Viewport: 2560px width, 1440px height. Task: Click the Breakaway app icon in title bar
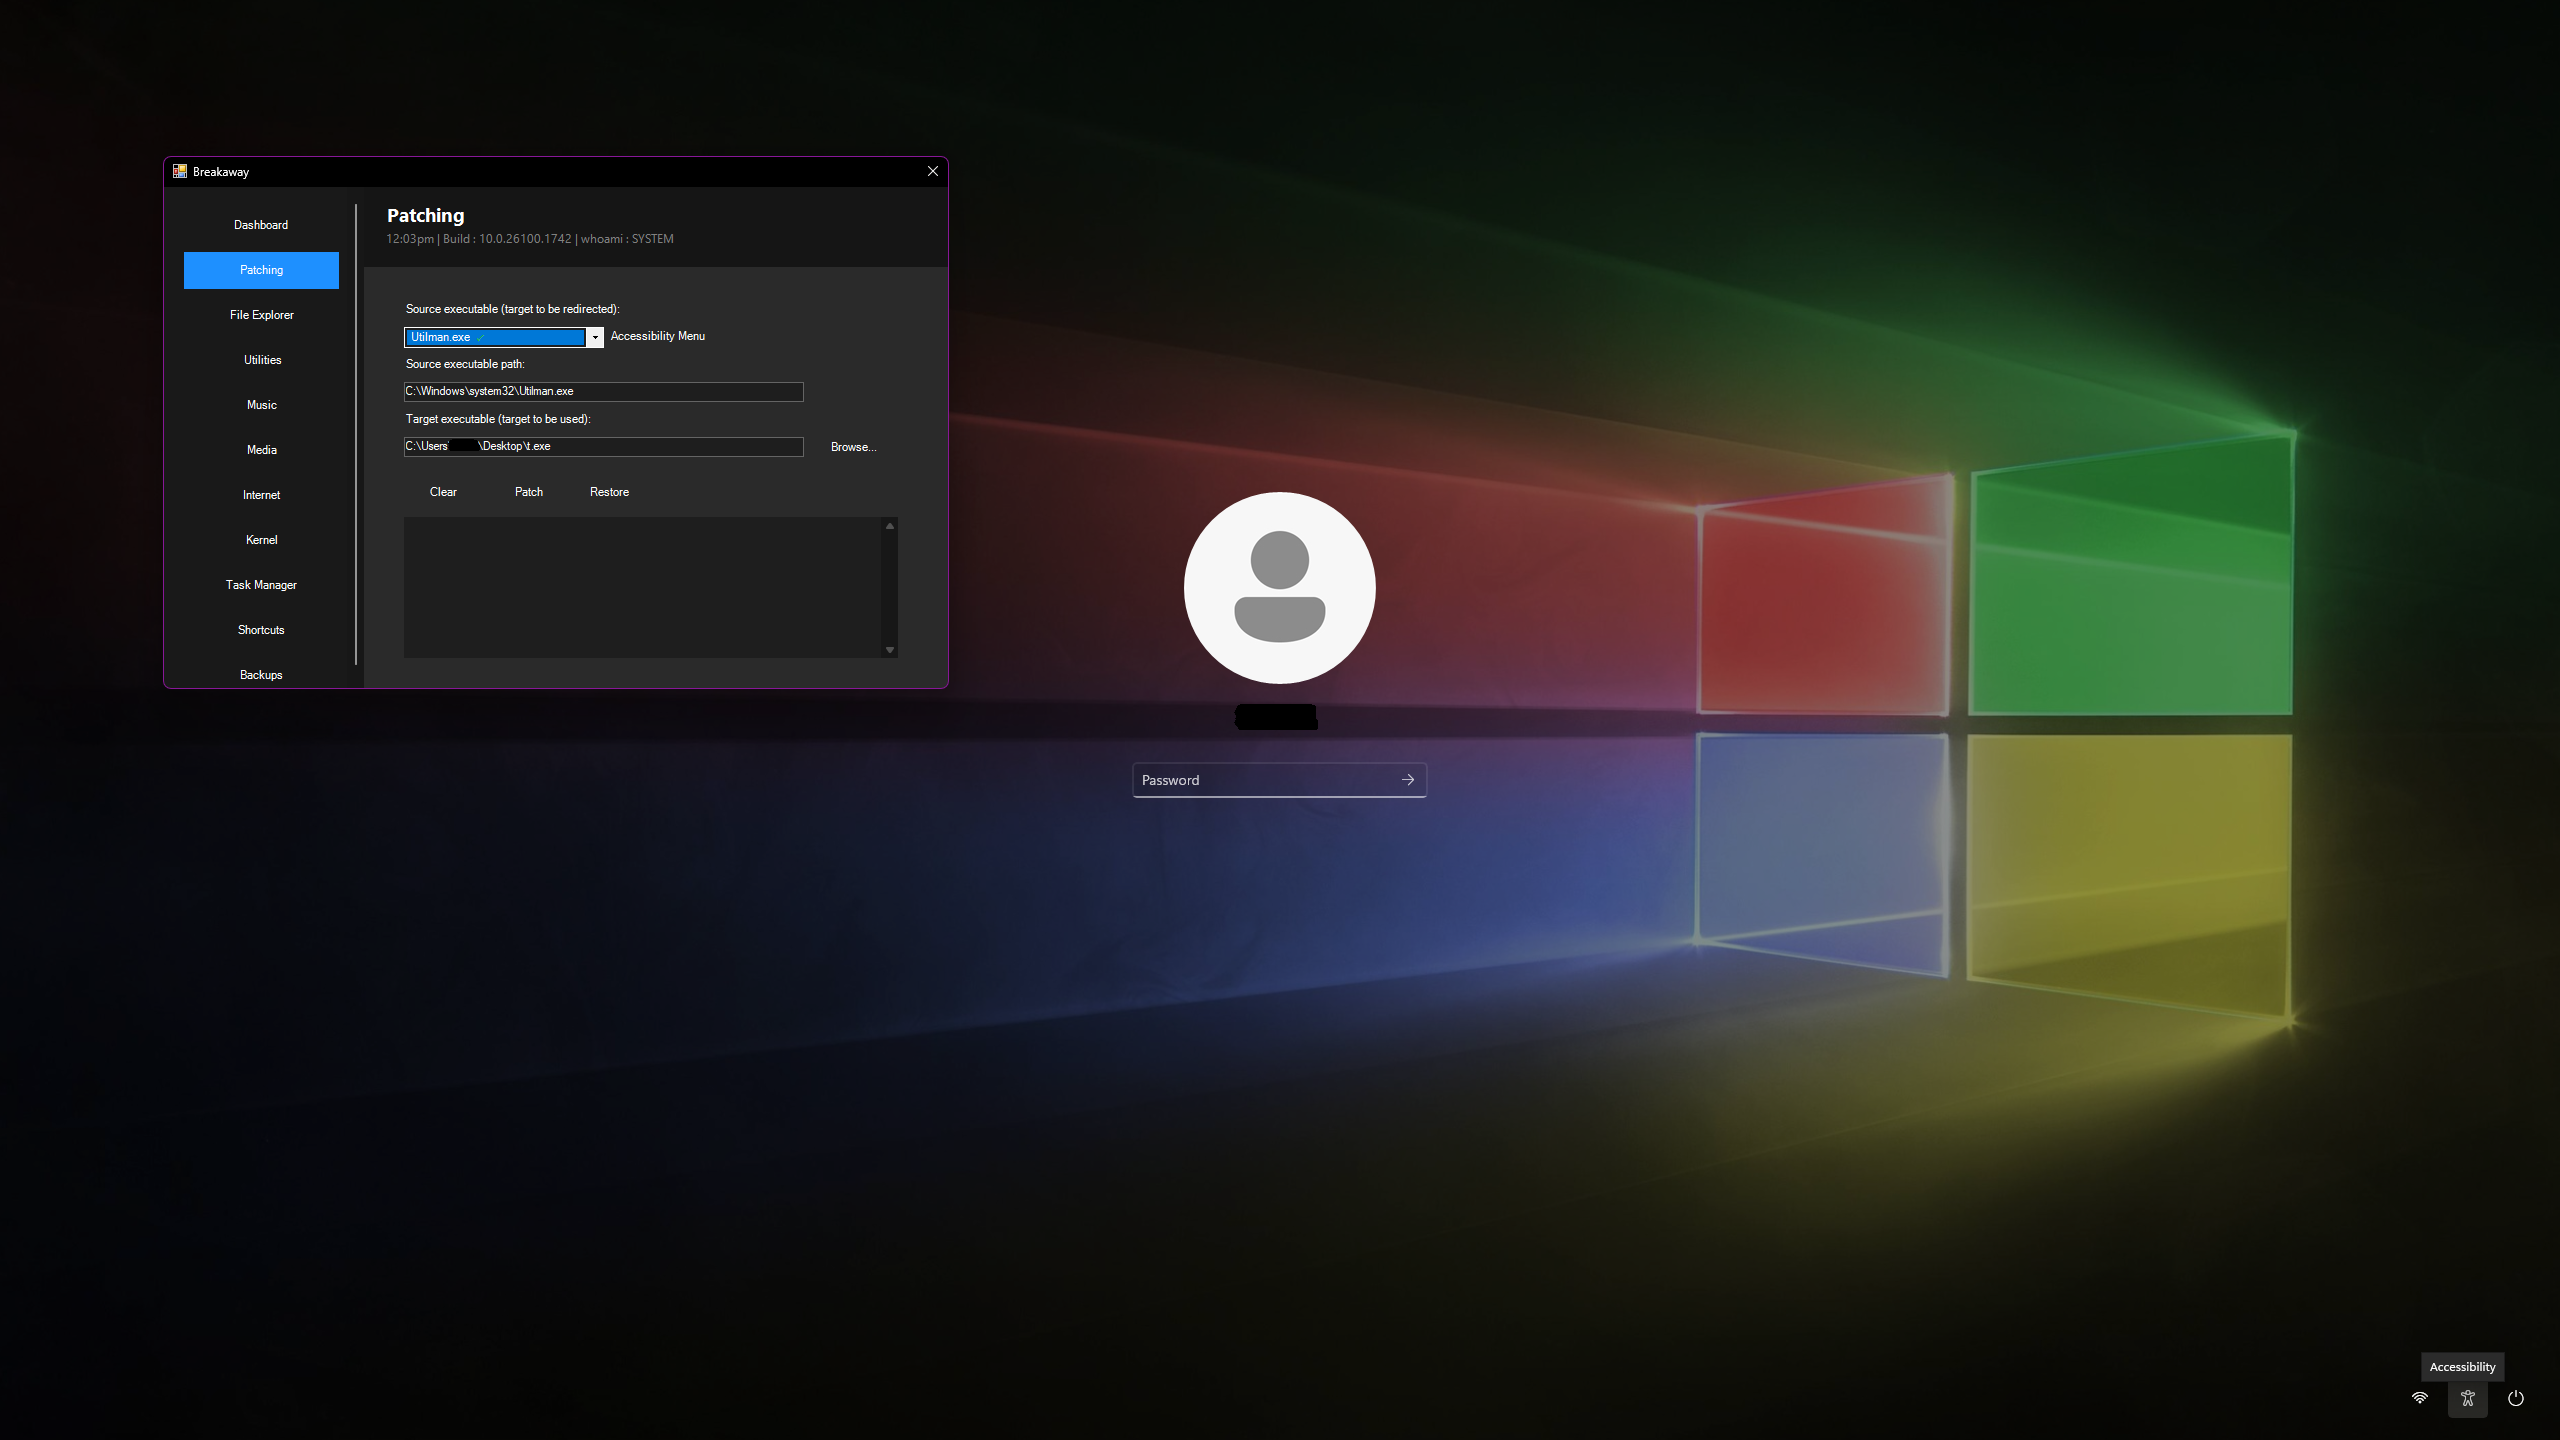pyautogui.click(x=180, y=171)
